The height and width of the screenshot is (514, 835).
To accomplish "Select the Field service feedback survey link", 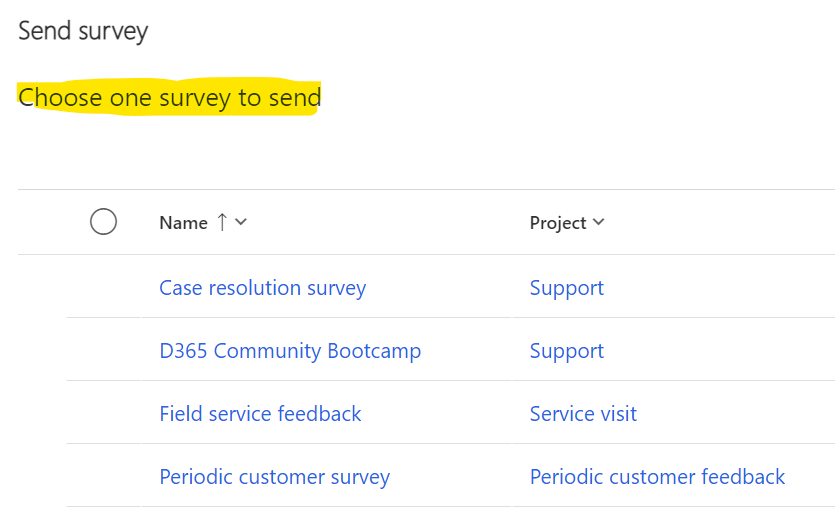I will pyautogui.click(x=260, y=414).
